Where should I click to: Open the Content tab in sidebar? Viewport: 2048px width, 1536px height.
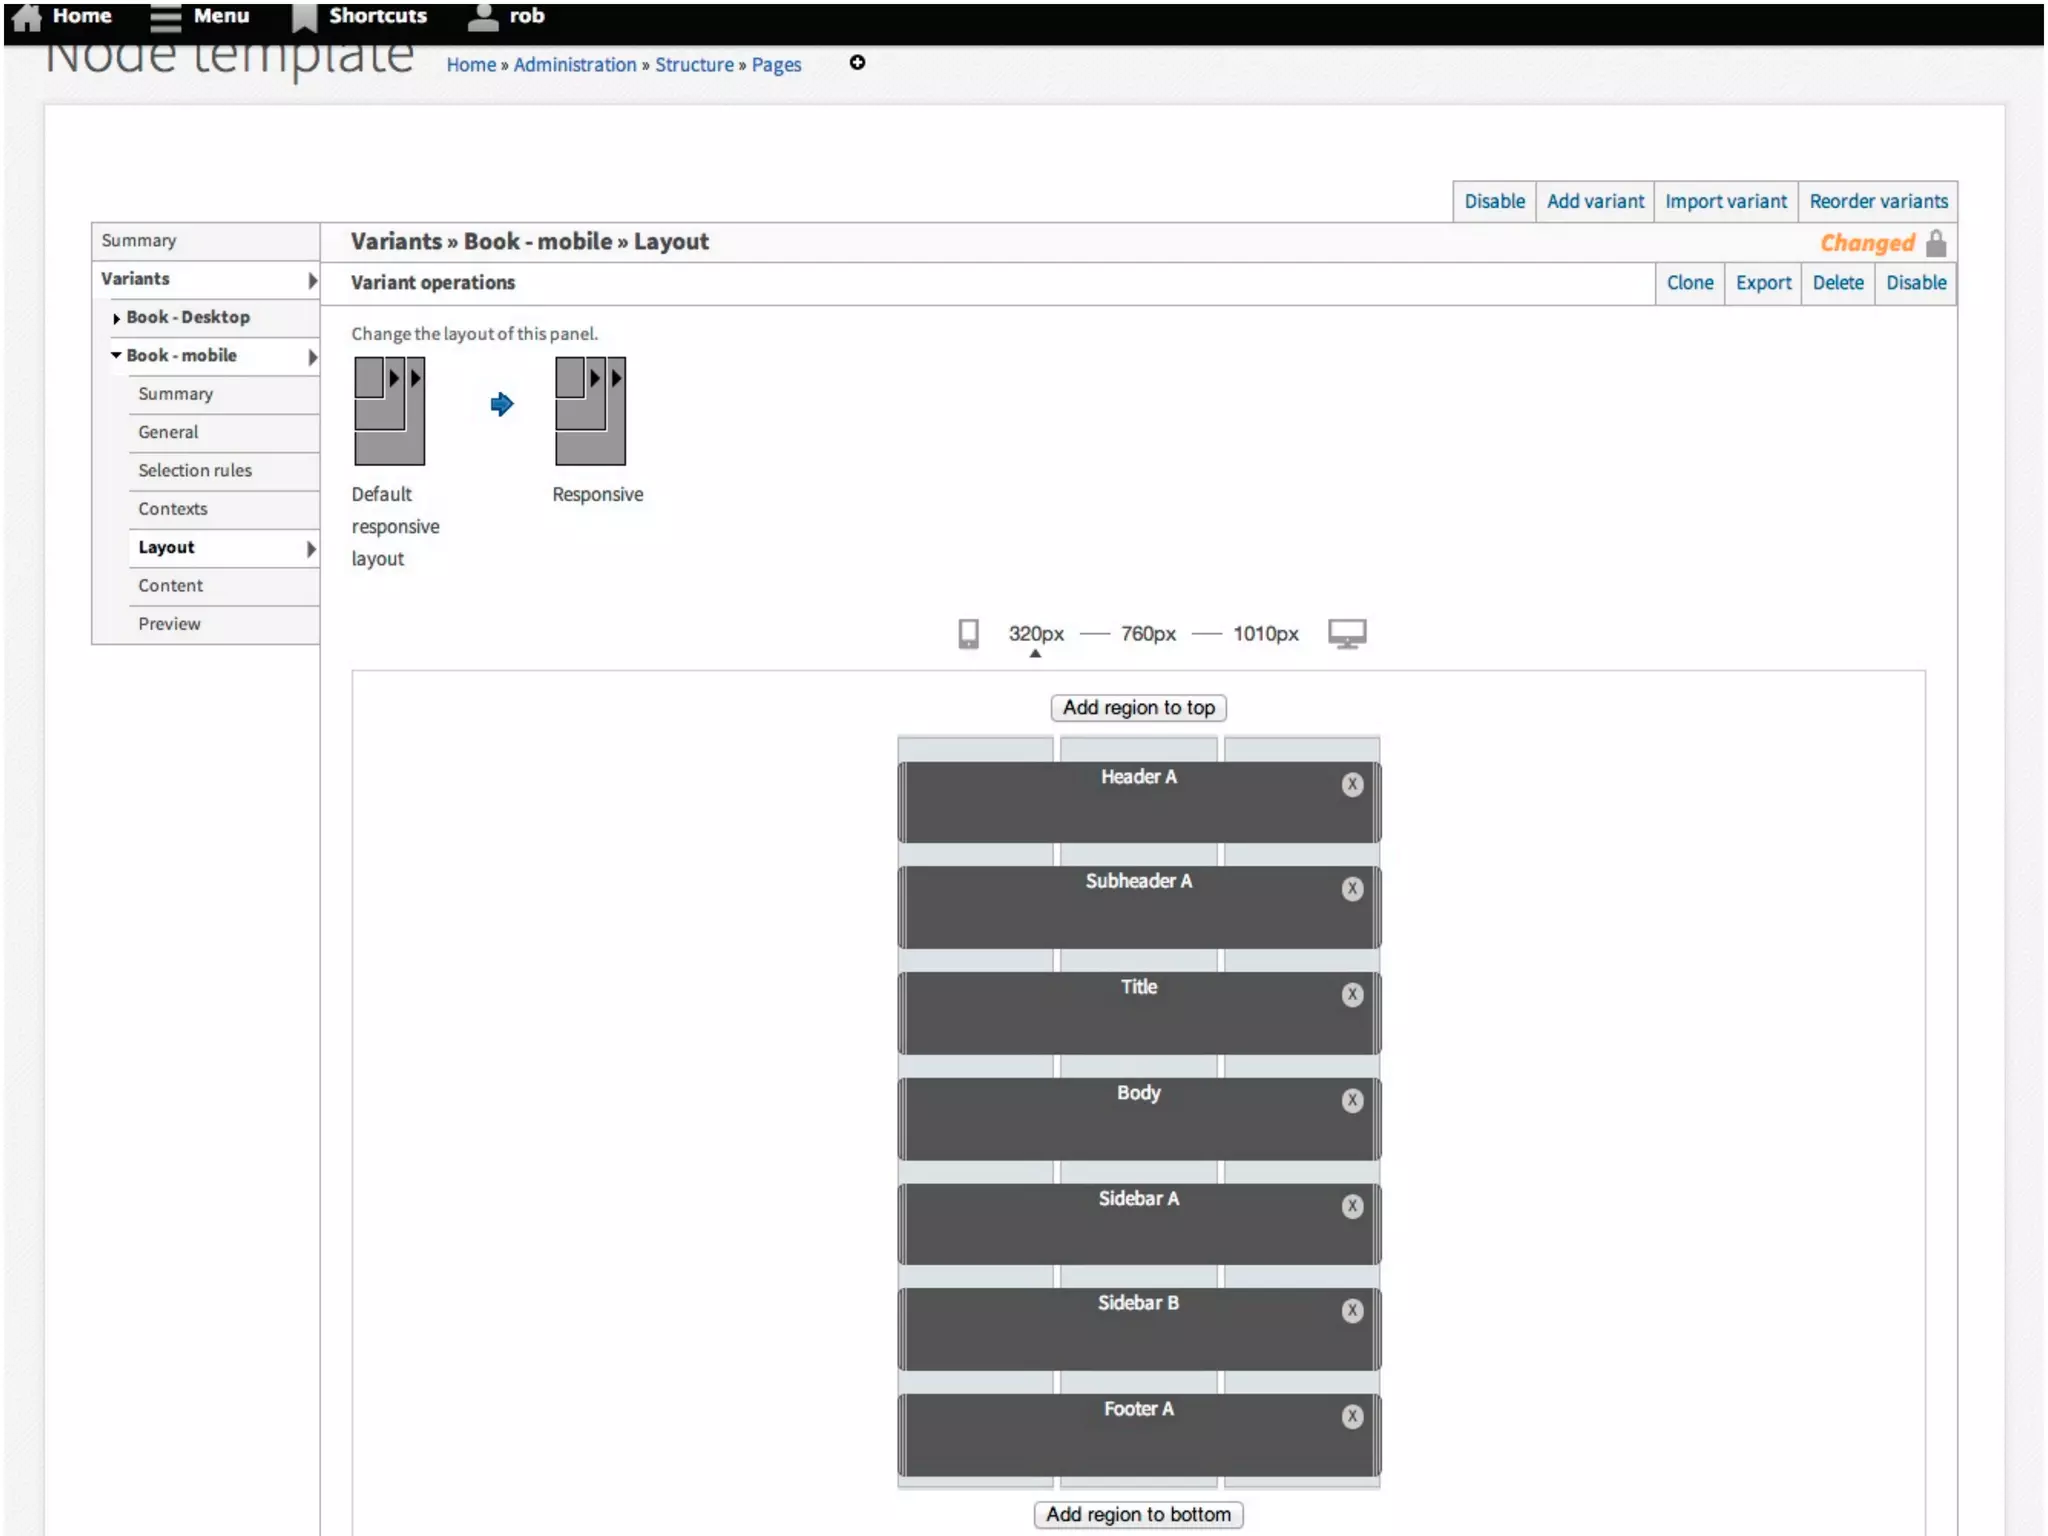[170, 585]
